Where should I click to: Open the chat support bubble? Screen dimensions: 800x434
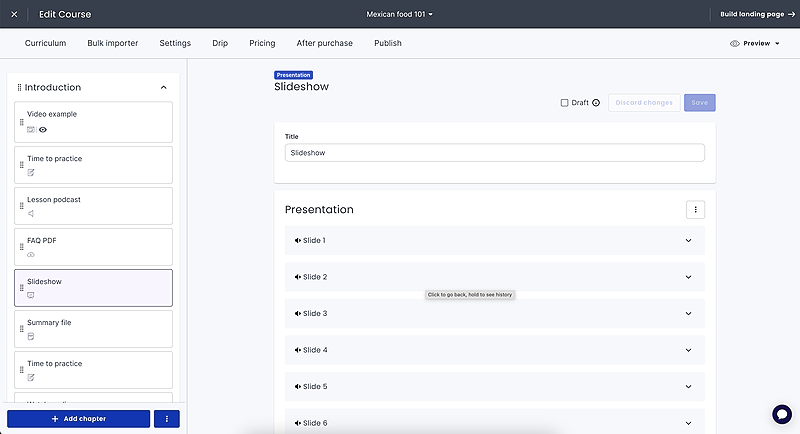(782, 414)
